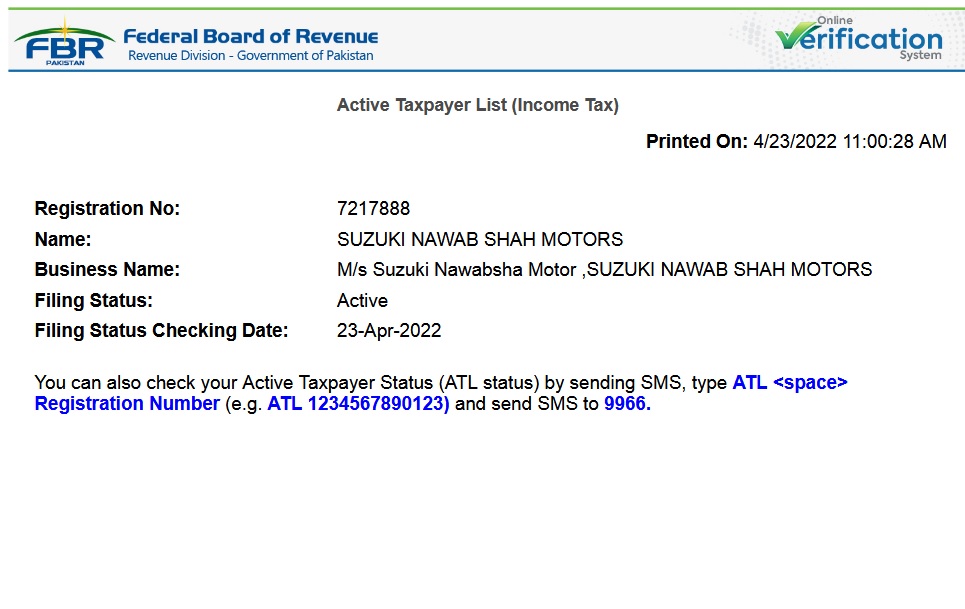Click the Active filing status value
This screenshot has width=965, height=609.
pos(362,301)
